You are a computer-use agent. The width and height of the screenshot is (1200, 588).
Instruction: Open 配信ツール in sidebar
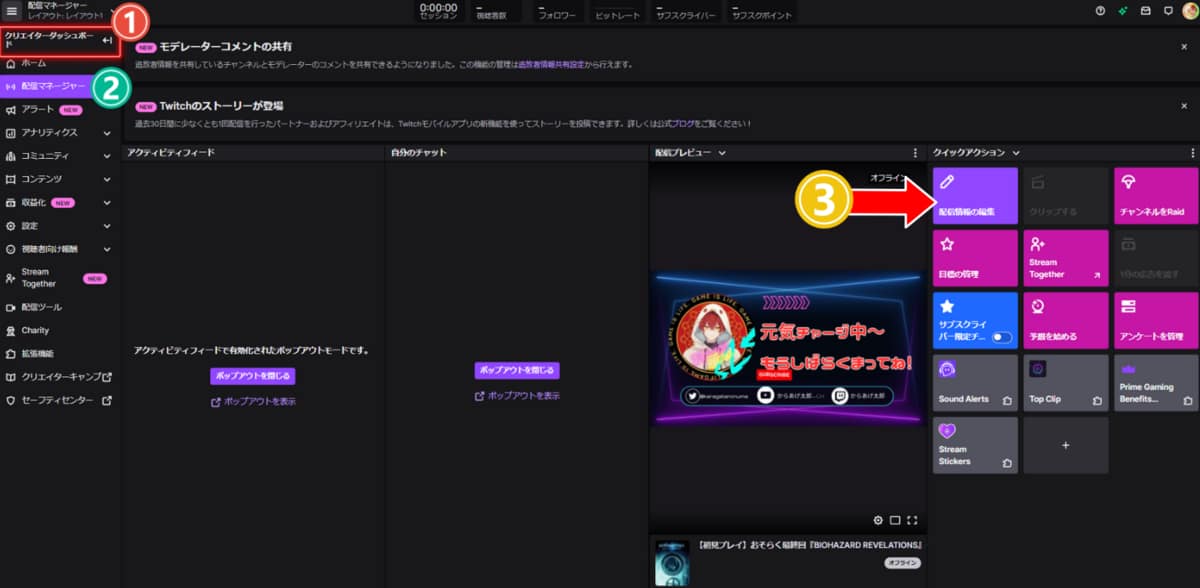coord(60,307)
